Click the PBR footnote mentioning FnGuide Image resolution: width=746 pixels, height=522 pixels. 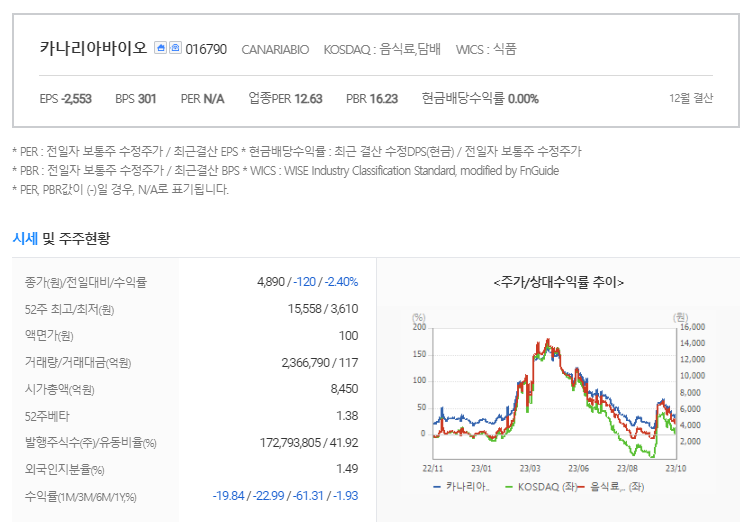285,171
